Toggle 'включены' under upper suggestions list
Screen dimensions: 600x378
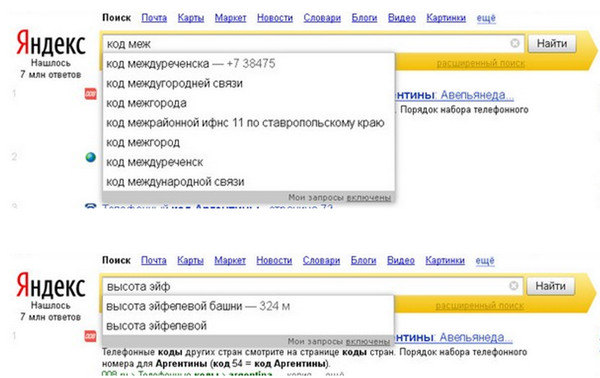click(x=368, y=198)
